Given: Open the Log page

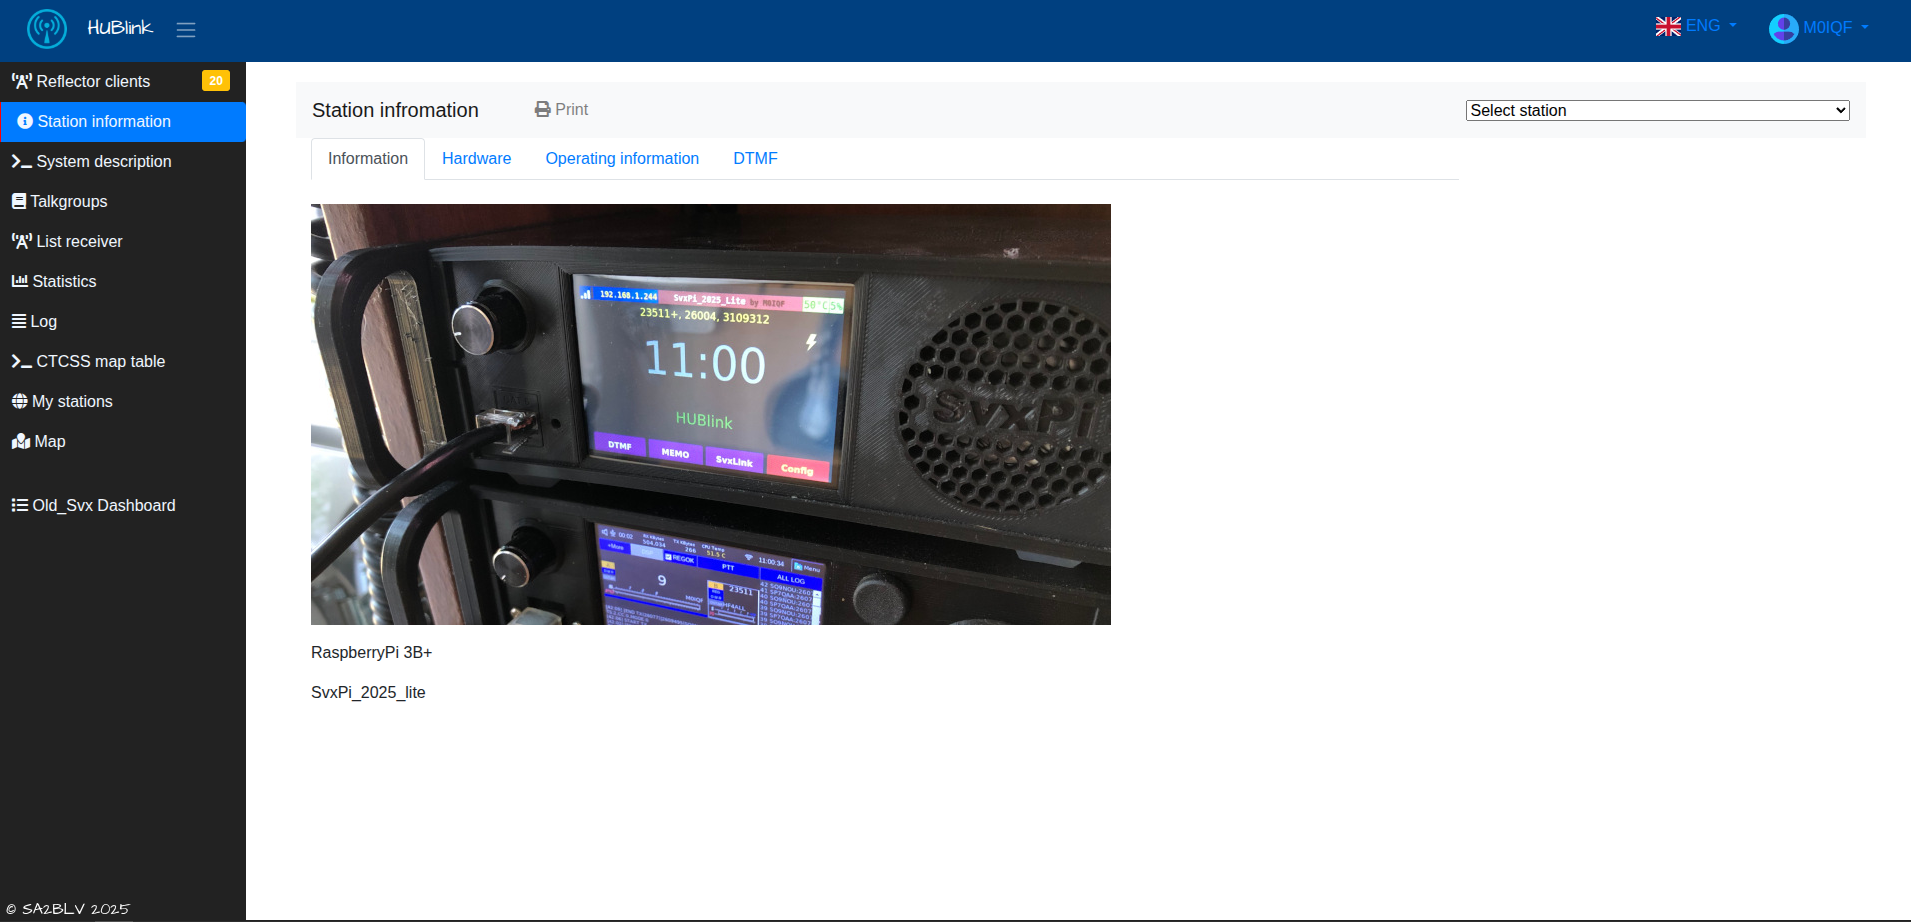Looking at the screenshot, I should tap(123, 321).
